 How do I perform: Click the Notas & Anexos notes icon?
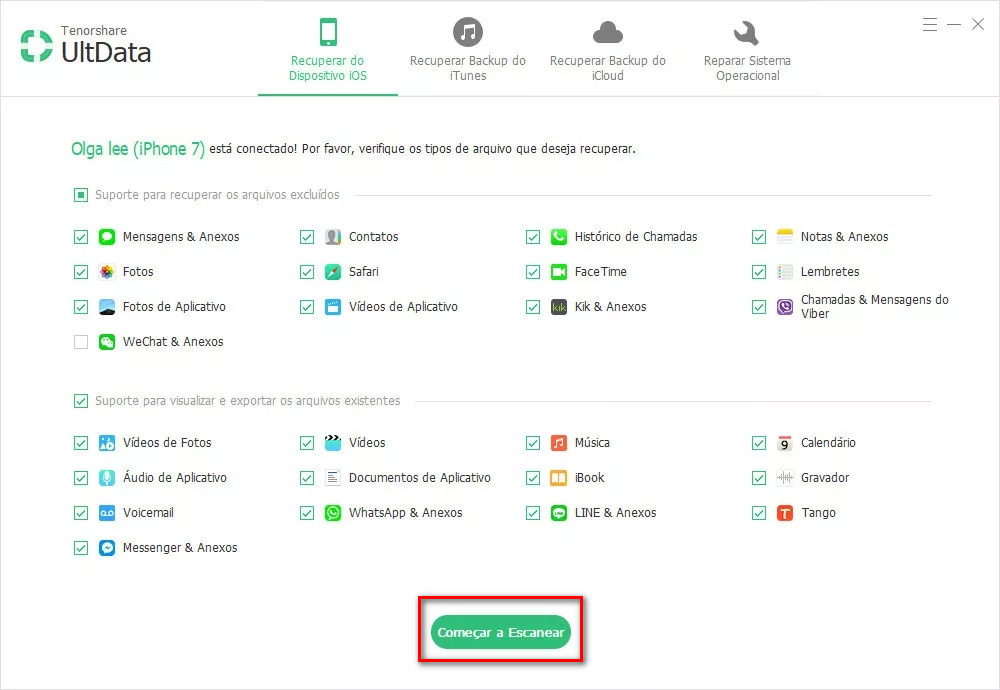pyautogui.click(x=784, y=237)
